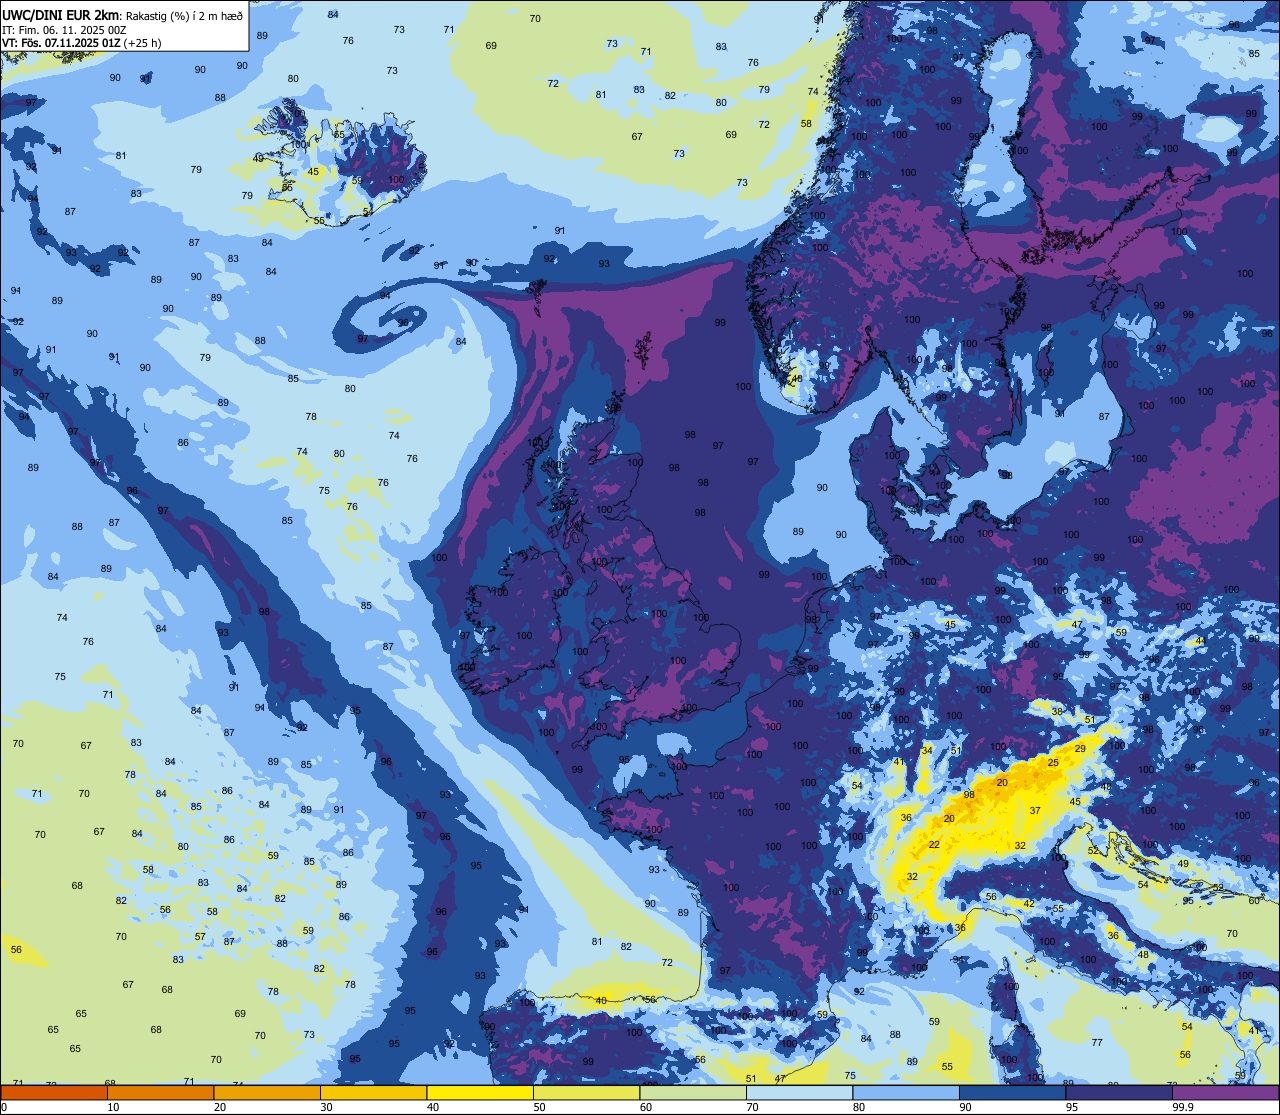Click the amber 20–30 legend swatch

[x=267, y=1092]
